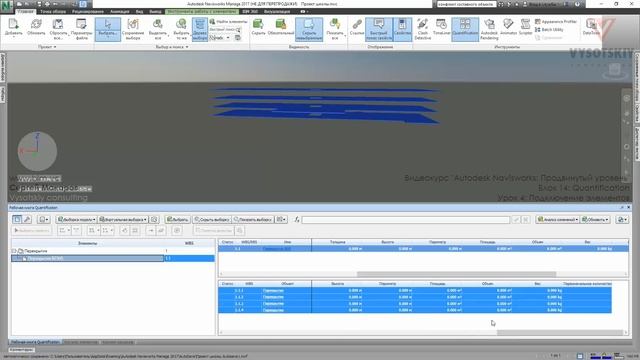This screenshot has height=360, width=640.
Task: Click Выбрать button in Quantification toolbar
Action: [178, 220]
